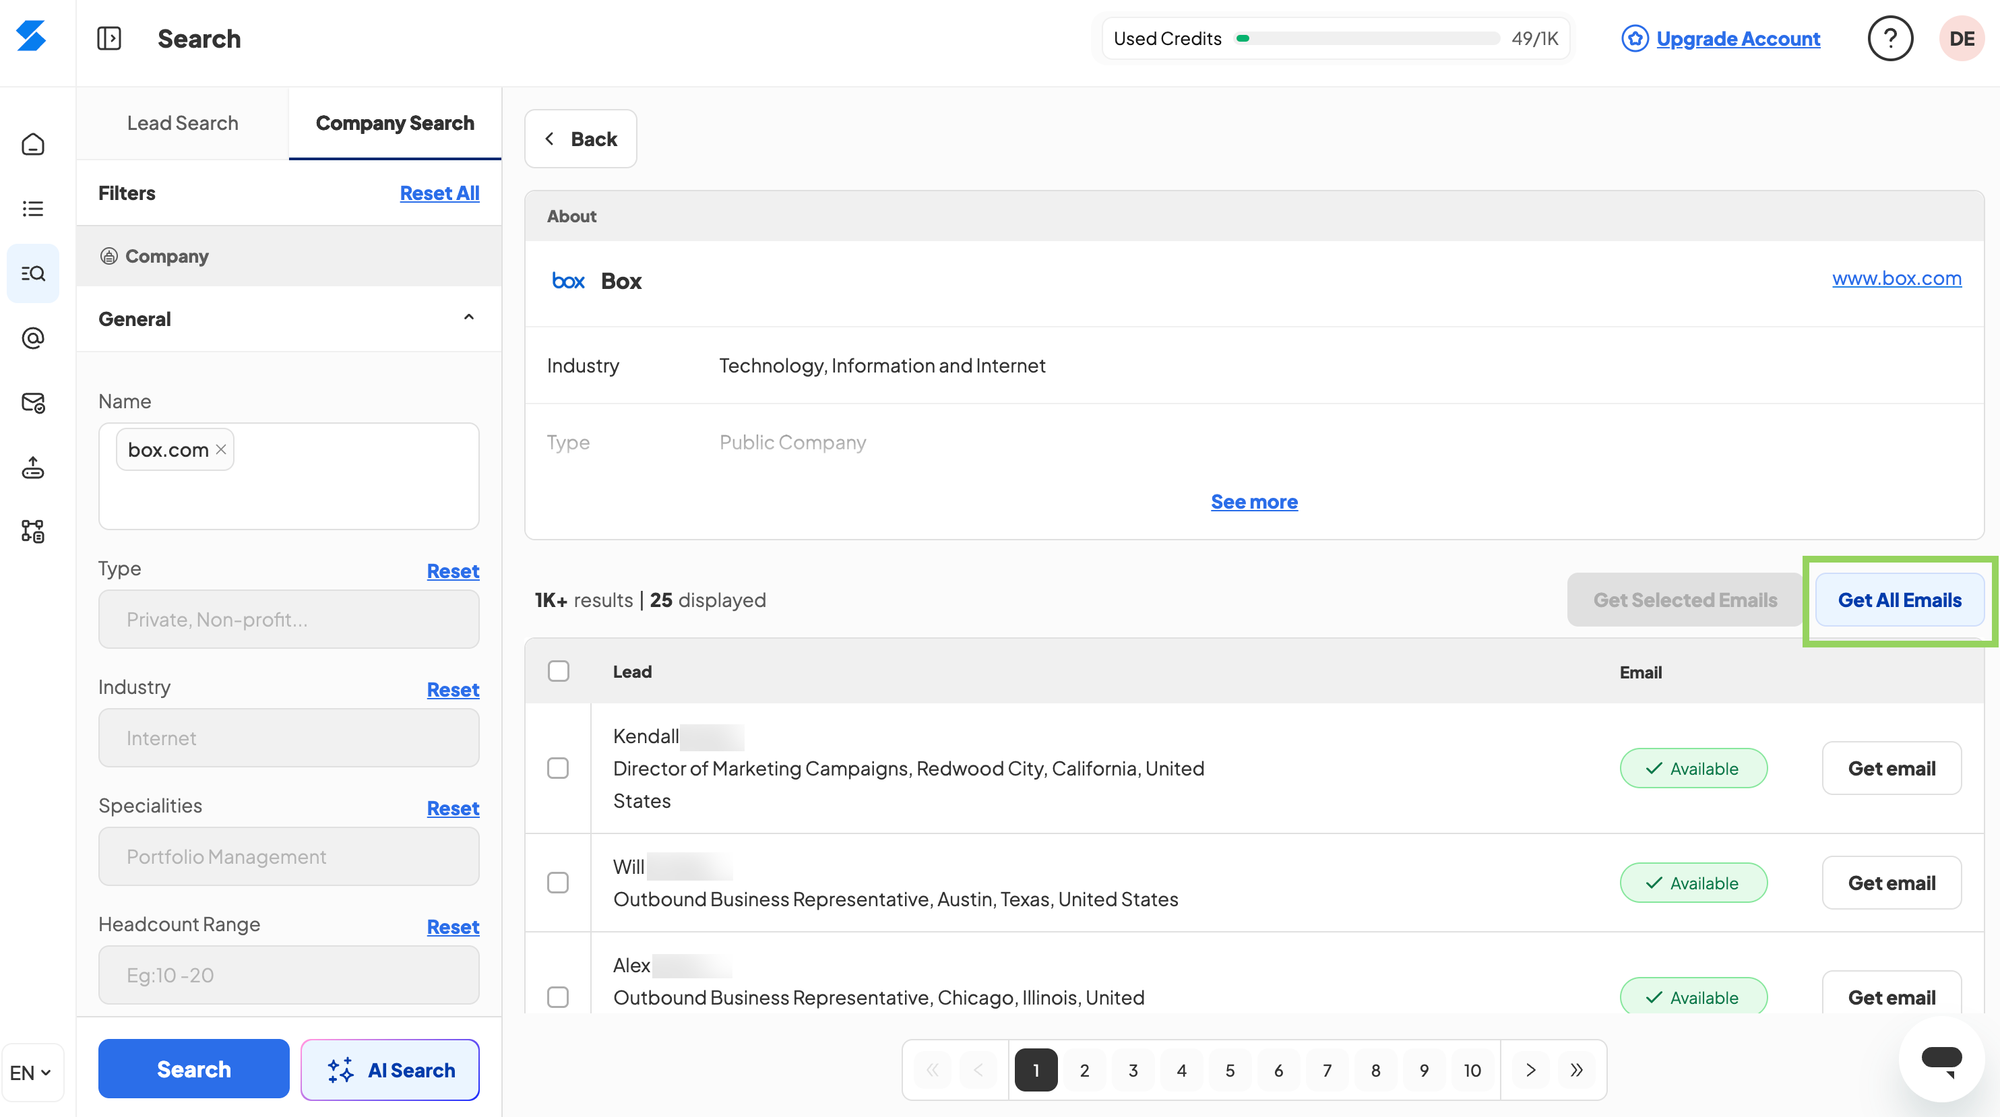Click the Upgrade Account badge icon
2000x1117 pixels.
pyautogui.click(x=1634, y=38)
